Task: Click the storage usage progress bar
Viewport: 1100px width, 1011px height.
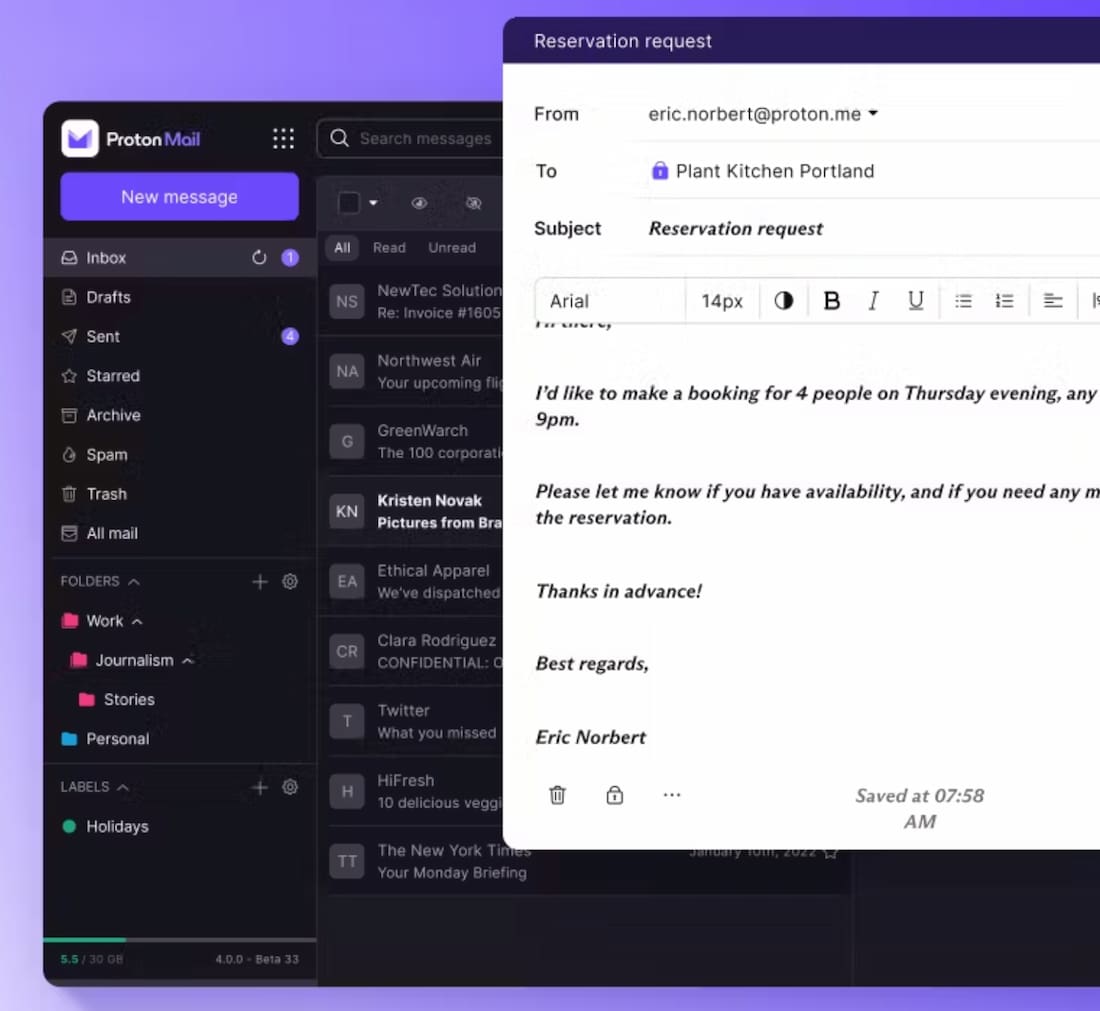Action: tap(180, 939)
